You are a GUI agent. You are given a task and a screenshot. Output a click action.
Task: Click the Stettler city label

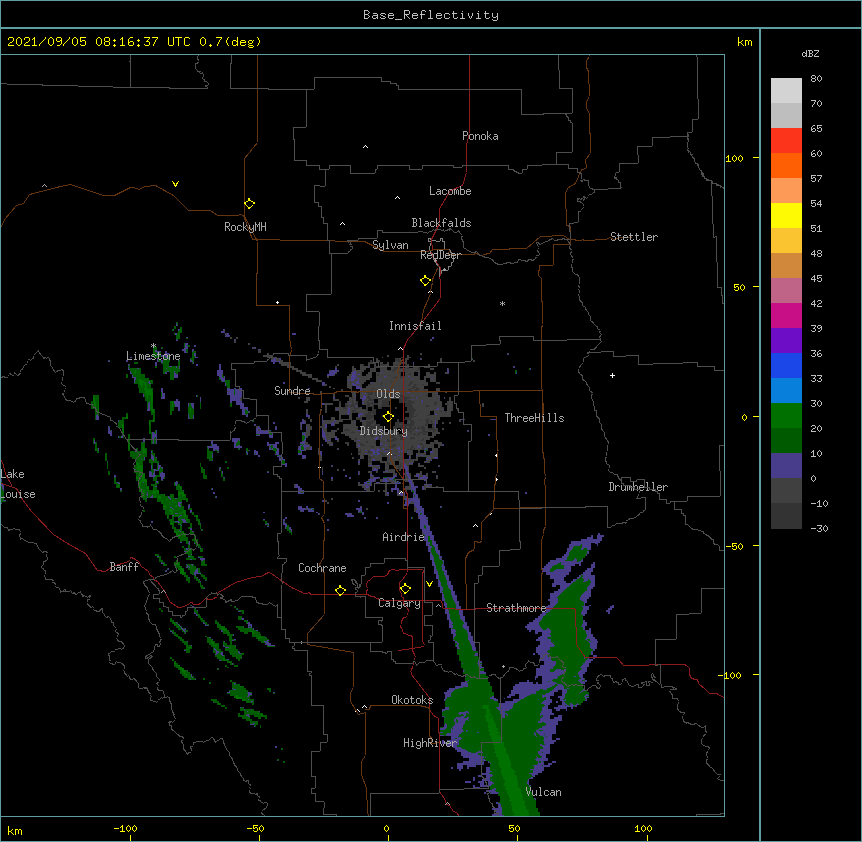click(634, 237)
